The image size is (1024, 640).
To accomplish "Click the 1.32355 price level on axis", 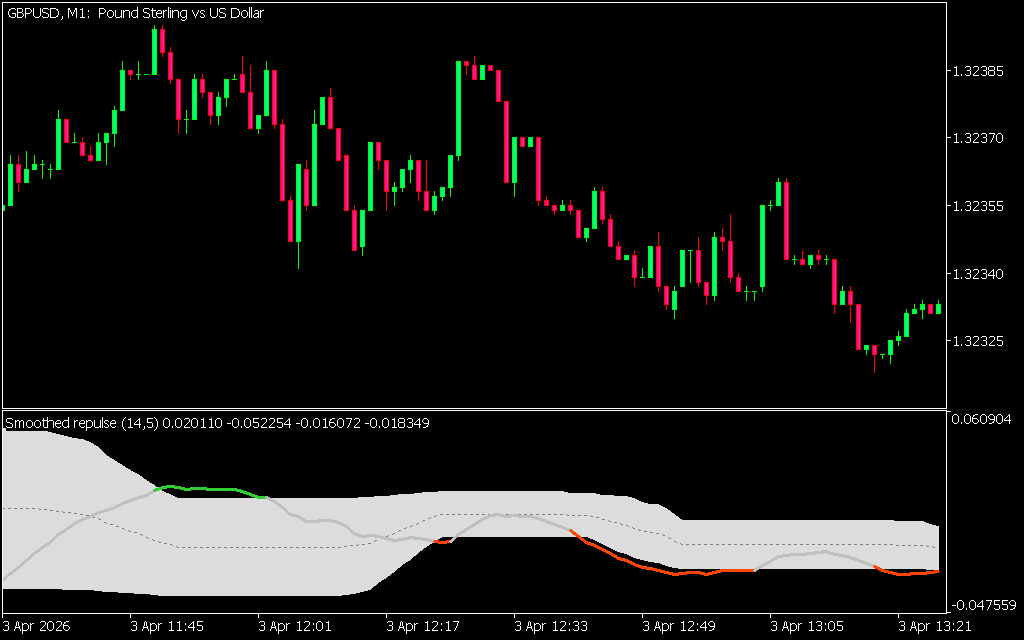I will [x=980, y=207].
